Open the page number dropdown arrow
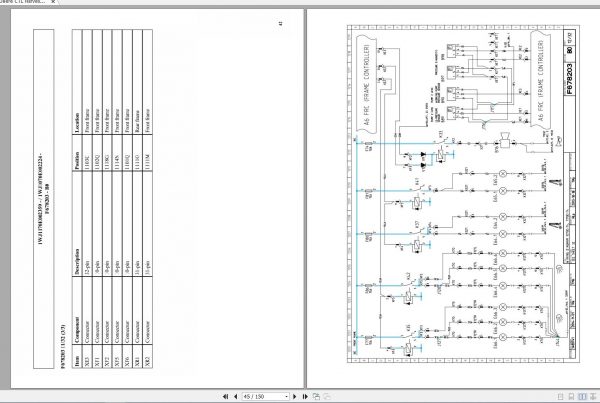The width and height of the screenshot is (600, 403). 286,397
